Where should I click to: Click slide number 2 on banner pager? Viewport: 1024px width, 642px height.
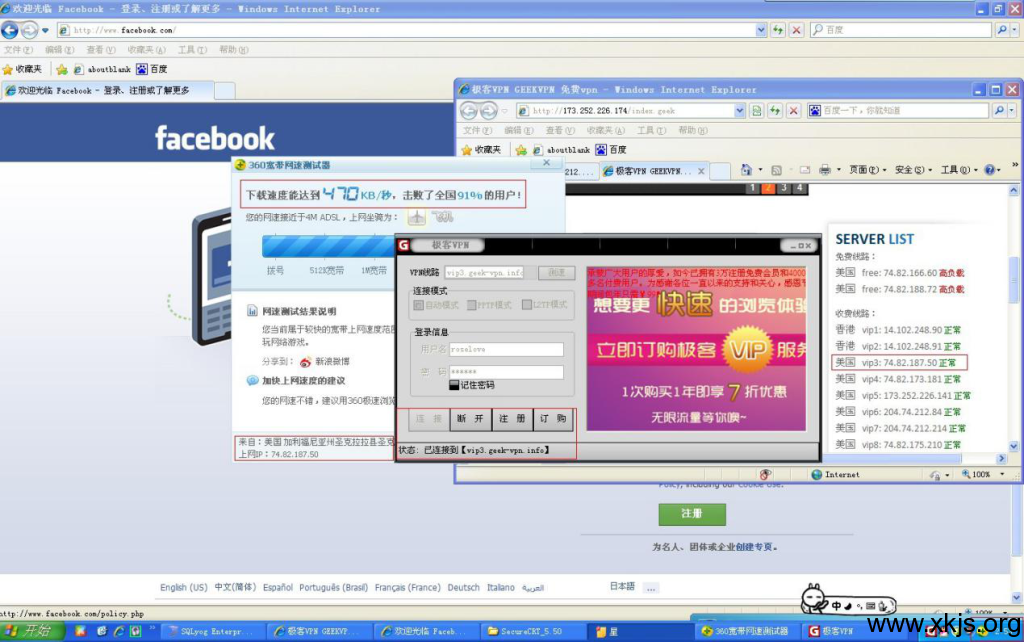coord(768,188)
